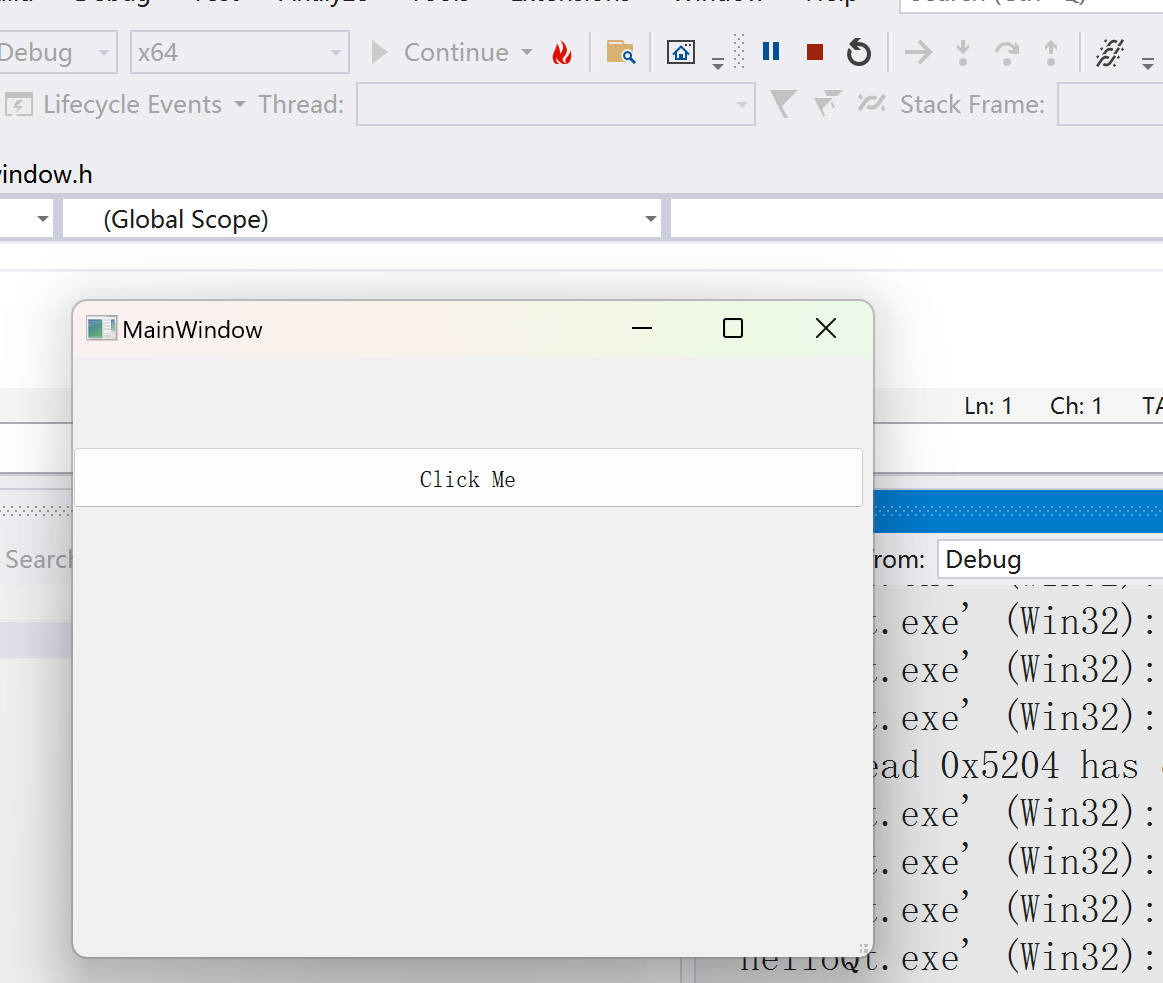Click the blue Output panel title bar
1163x983 pixels.
click(x=1018, y=511)
